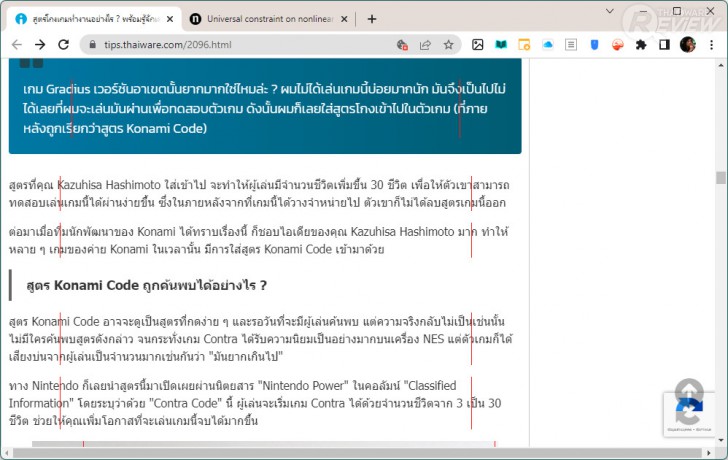Viewport: 728px width, 460px height.
Task: Click the scroll-to-top arrow button on page
Action: coord(689,391)
